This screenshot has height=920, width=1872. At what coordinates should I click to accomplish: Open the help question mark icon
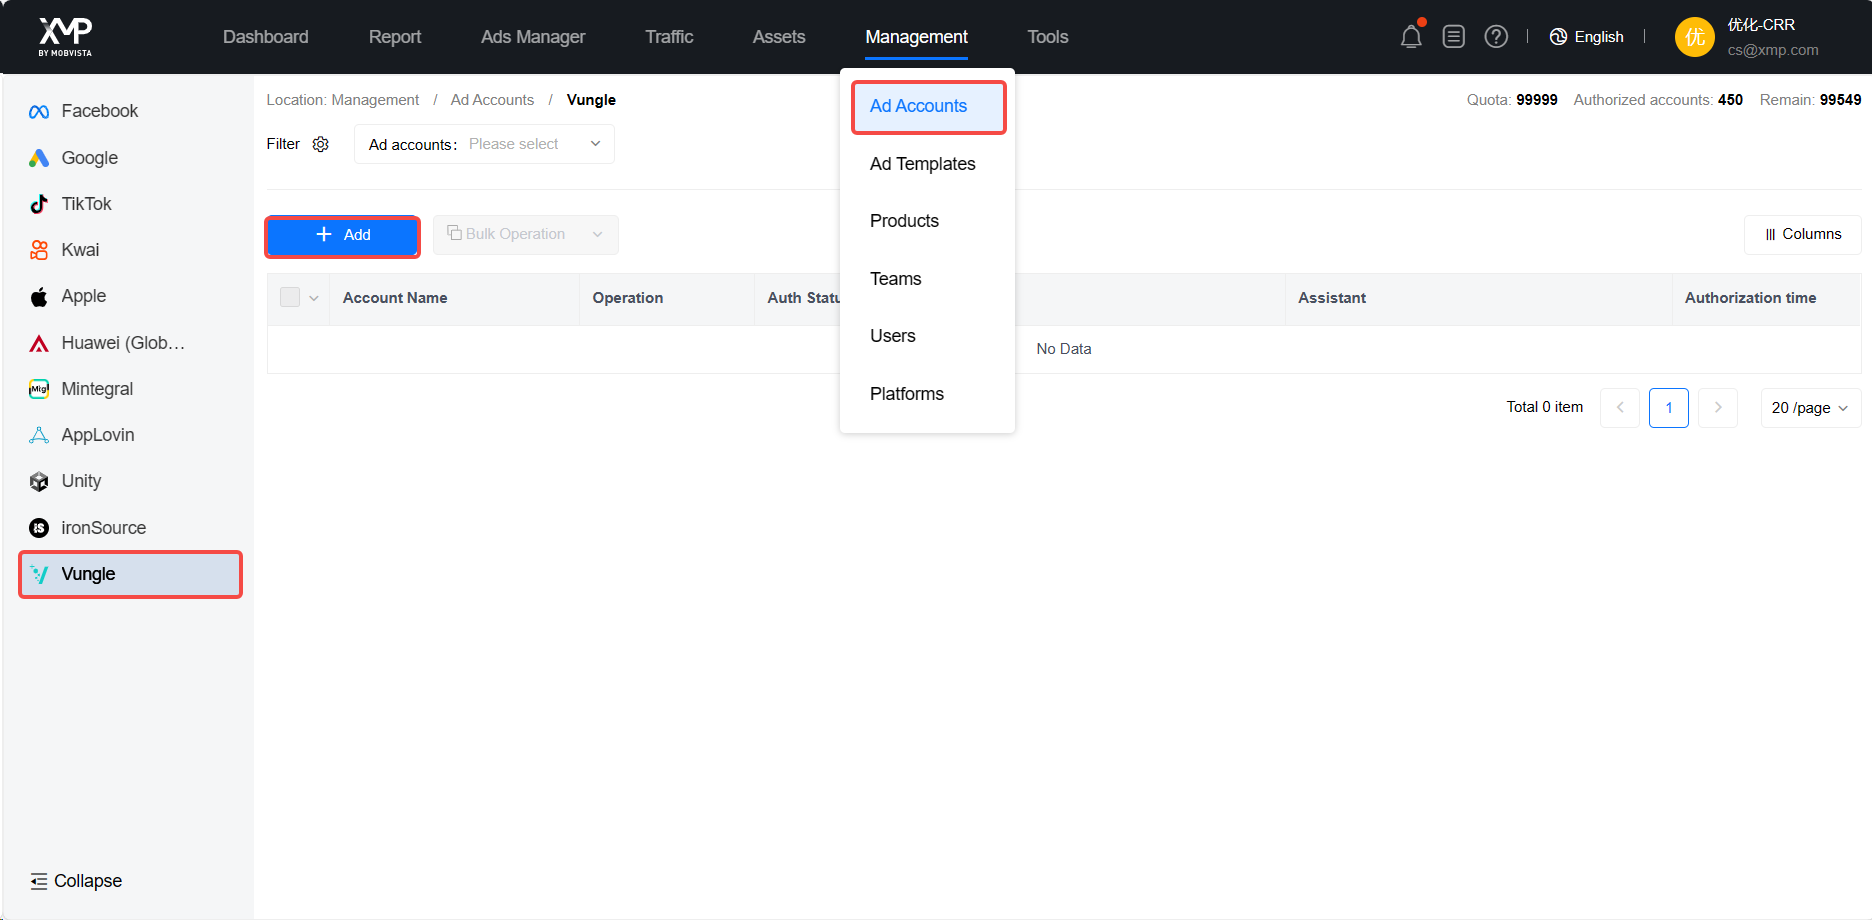[x=1496, y=37]
